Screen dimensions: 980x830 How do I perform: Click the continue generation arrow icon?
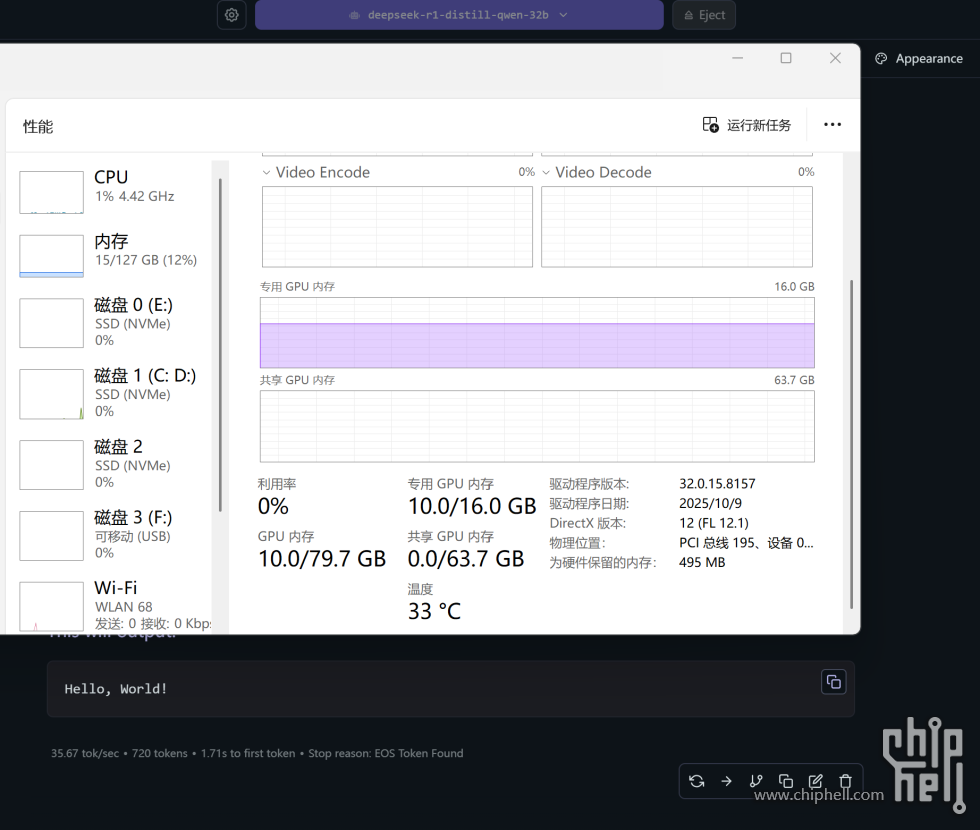[727, 781]
